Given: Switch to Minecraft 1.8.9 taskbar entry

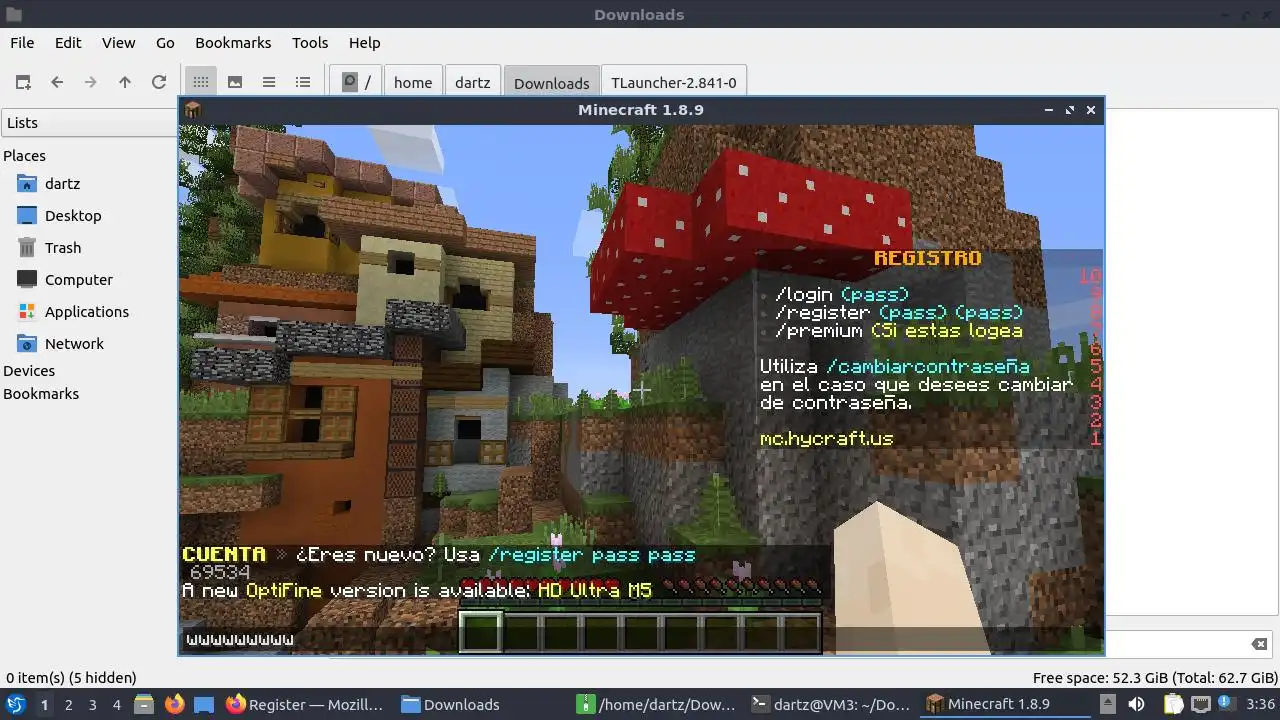Looking at the screenshot, I should [x=1005, y=704].
